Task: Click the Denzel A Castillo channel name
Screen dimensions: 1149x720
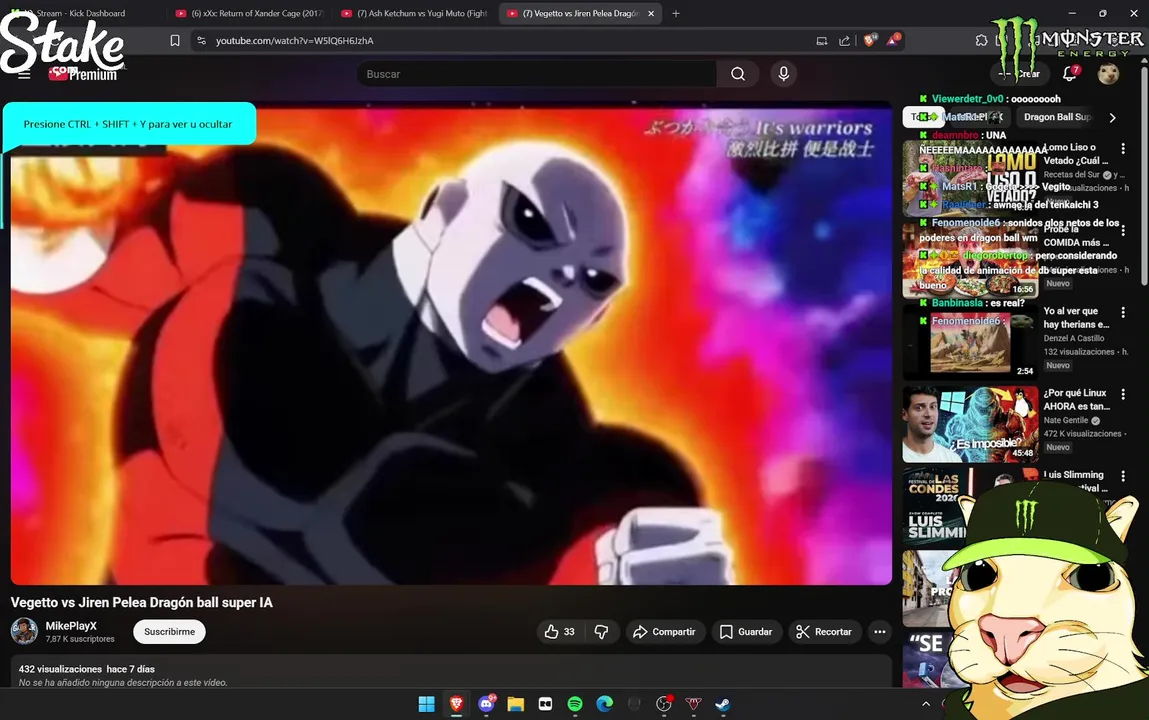Action: pos(1074,338)
